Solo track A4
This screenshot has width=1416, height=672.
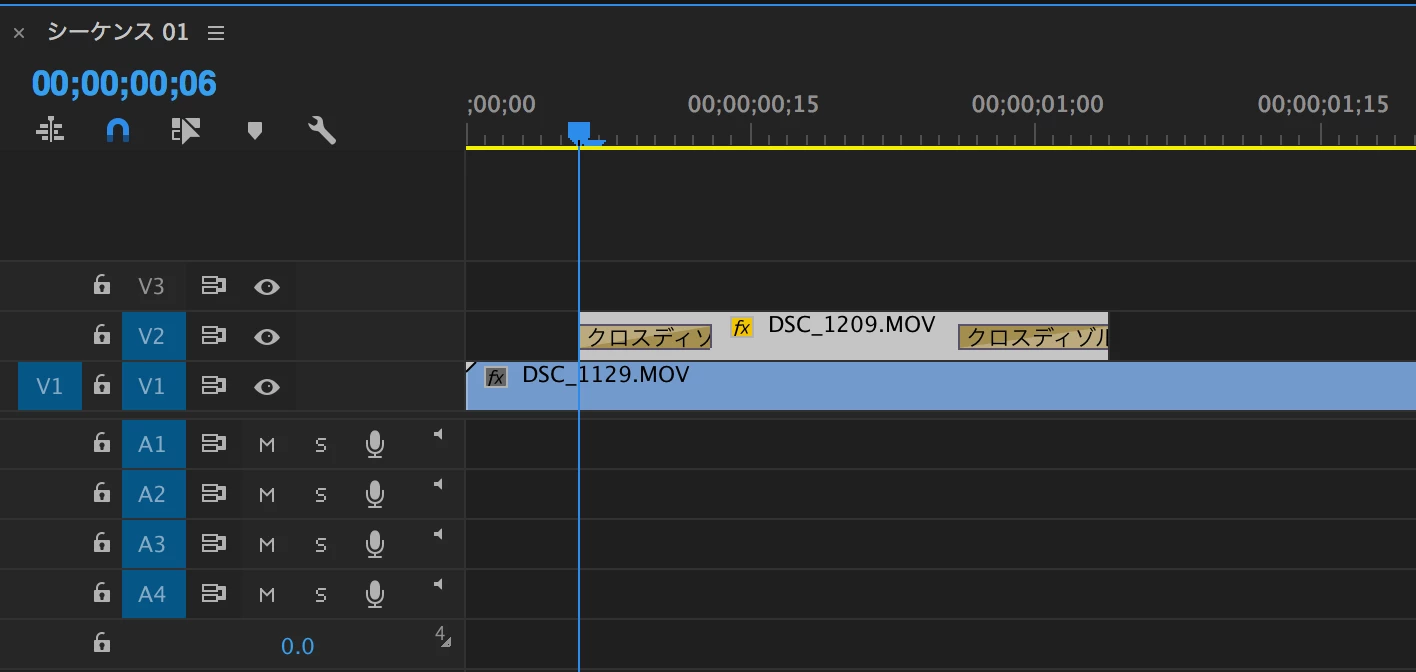click(x=321, y=595)
